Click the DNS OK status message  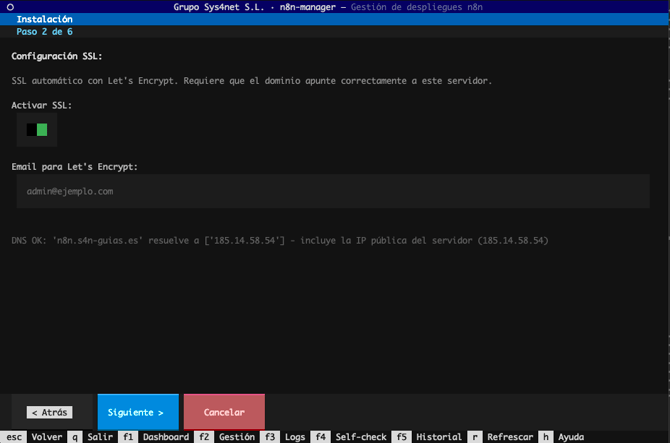click(280, 240)
